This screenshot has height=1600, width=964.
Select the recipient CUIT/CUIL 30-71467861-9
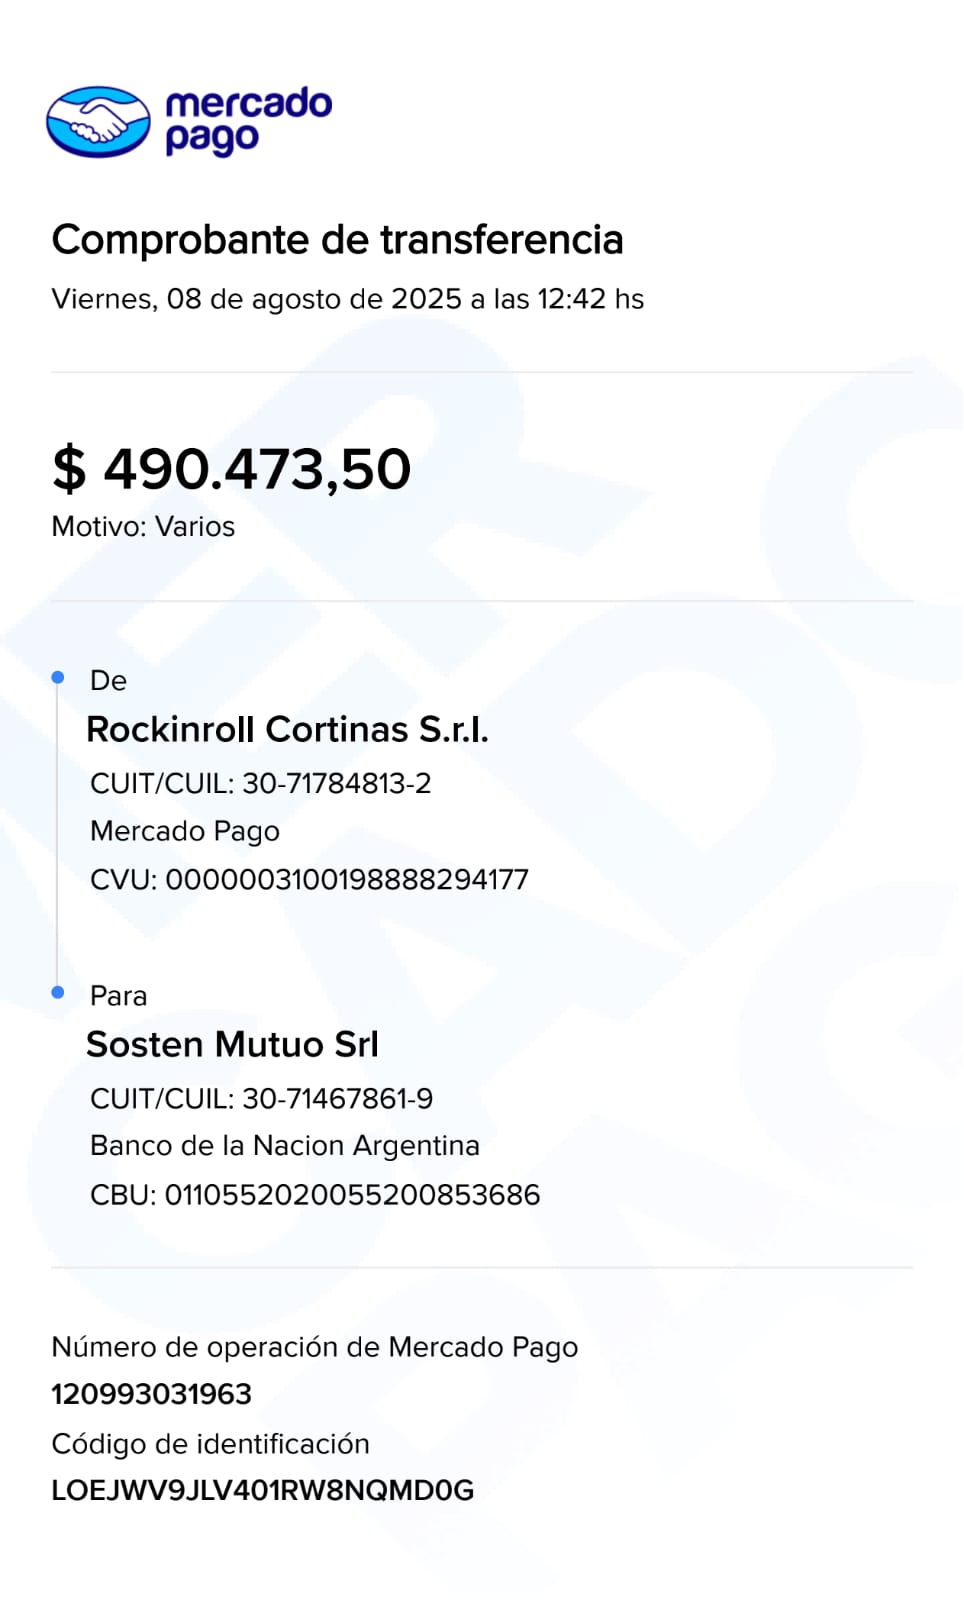pos(337,1099)
